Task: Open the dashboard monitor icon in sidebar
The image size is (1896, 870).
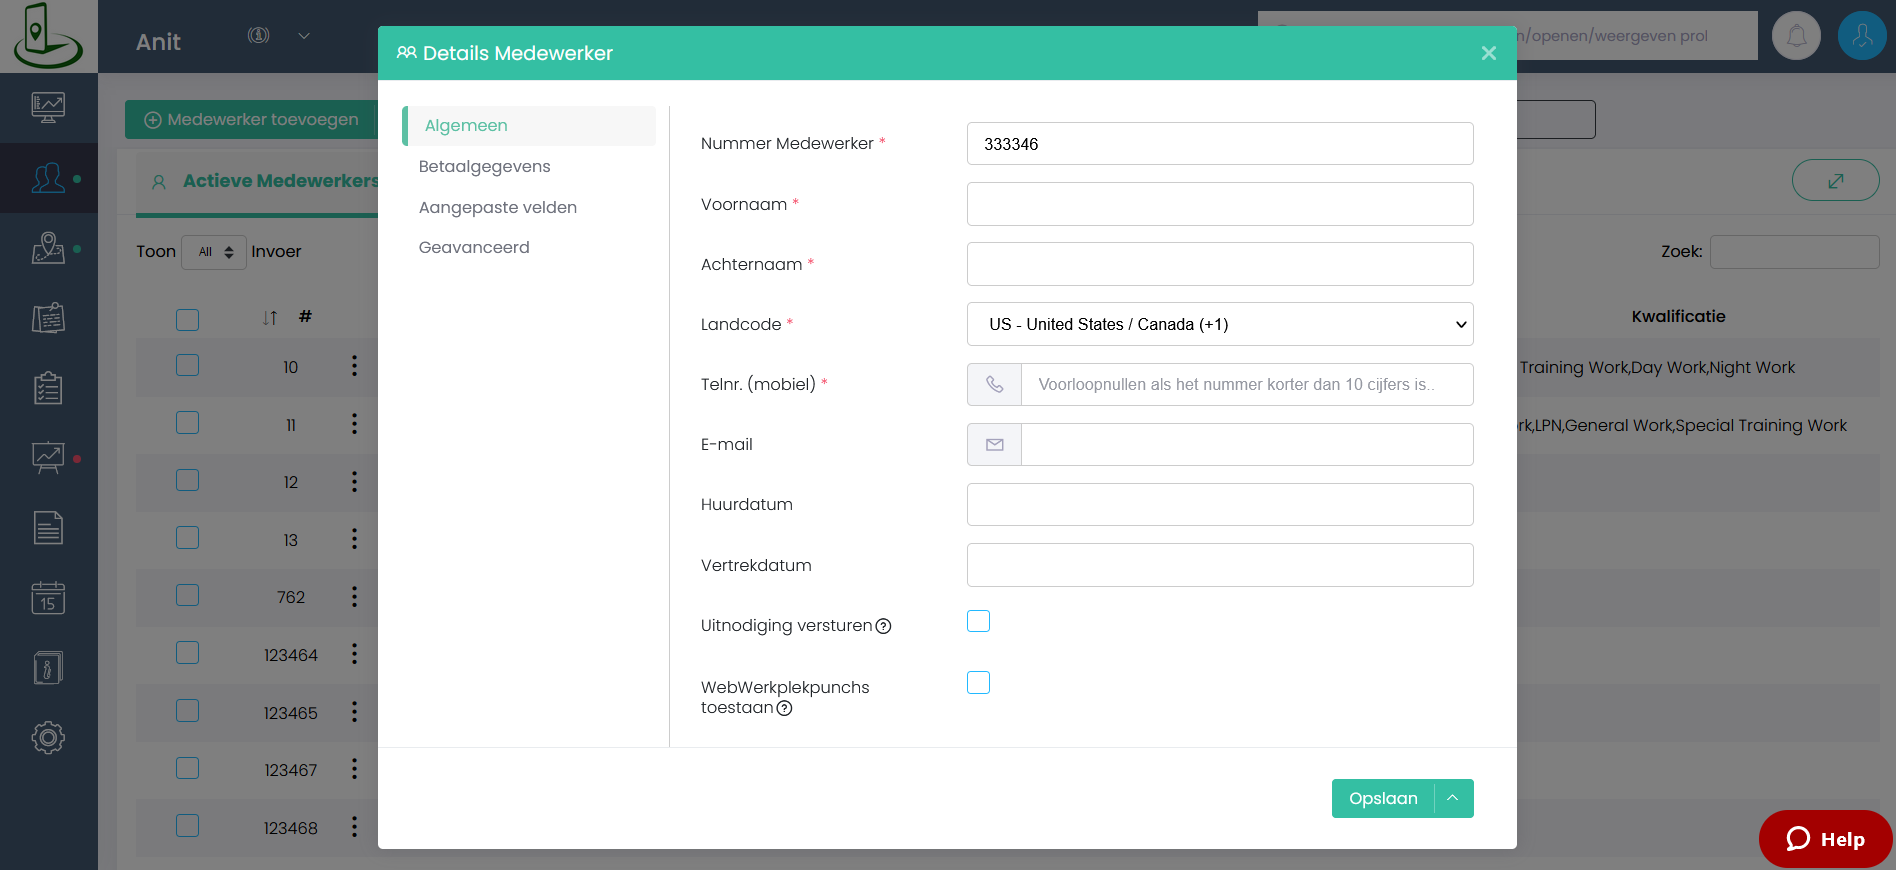Action: [x=48, y=107]
